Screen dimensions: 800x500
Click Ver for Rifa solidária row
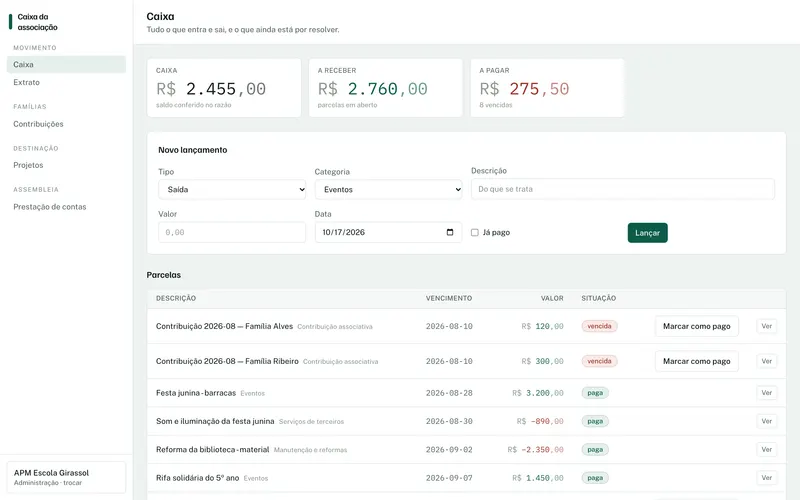coord(766,478)
